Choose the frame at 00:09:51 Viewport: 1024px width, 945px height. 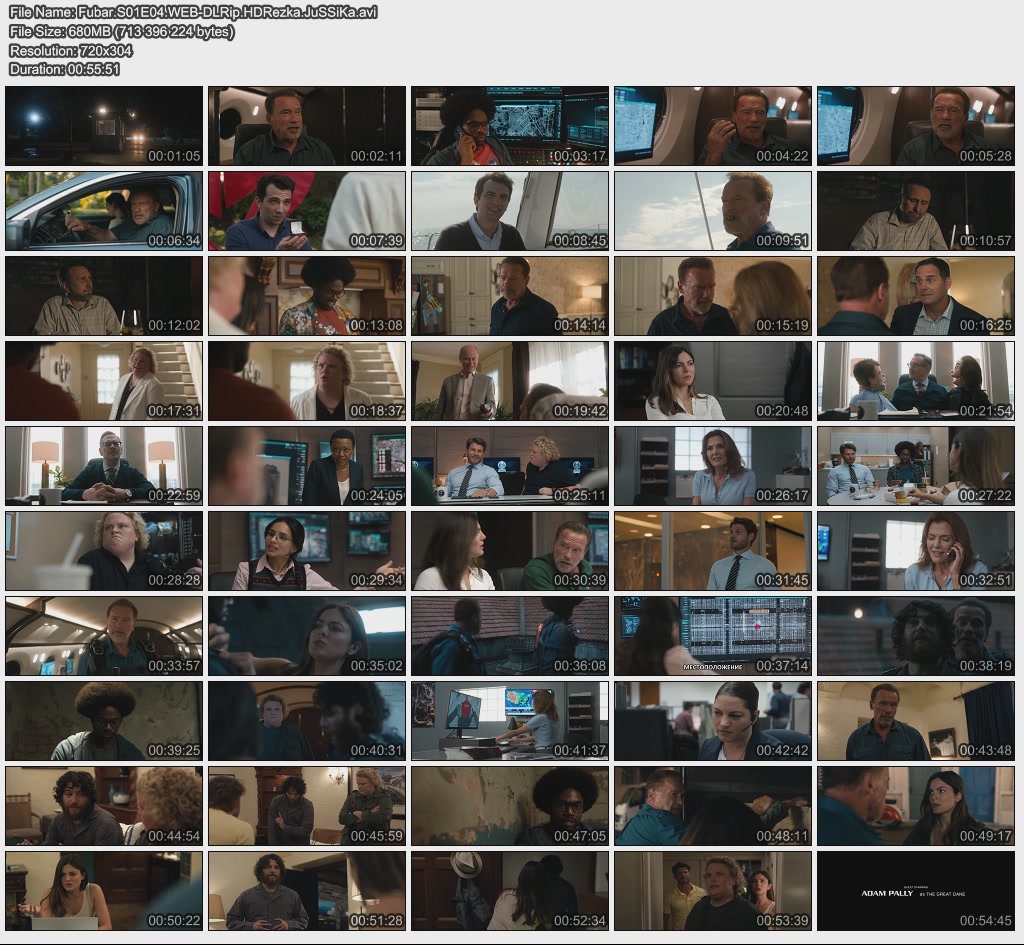pyautogui.click(x=712, y=211)
